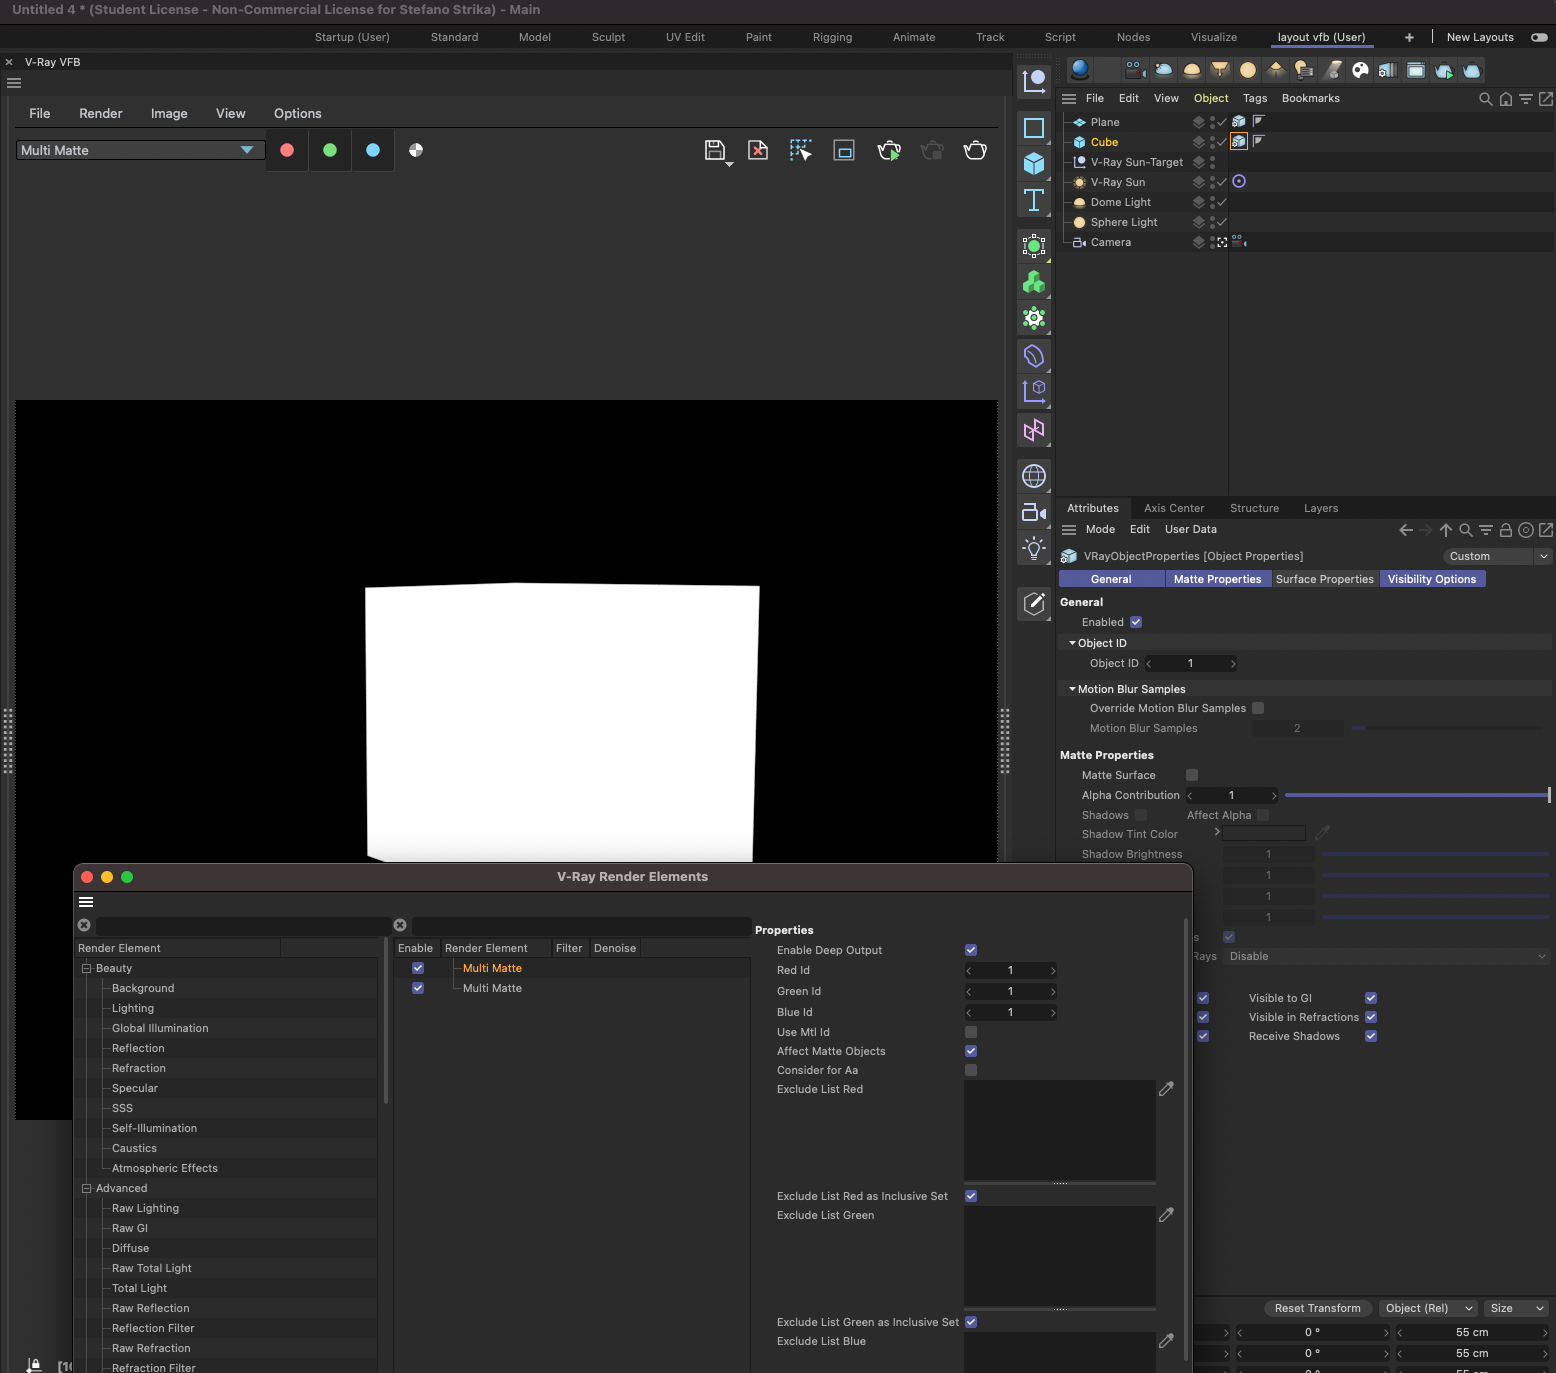Select the text spline tool in side palette

(1034, 200)
